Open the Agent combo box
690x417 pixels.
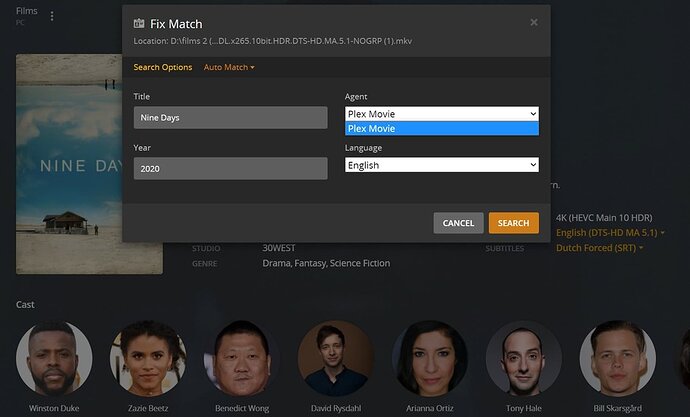coord(442,114)
